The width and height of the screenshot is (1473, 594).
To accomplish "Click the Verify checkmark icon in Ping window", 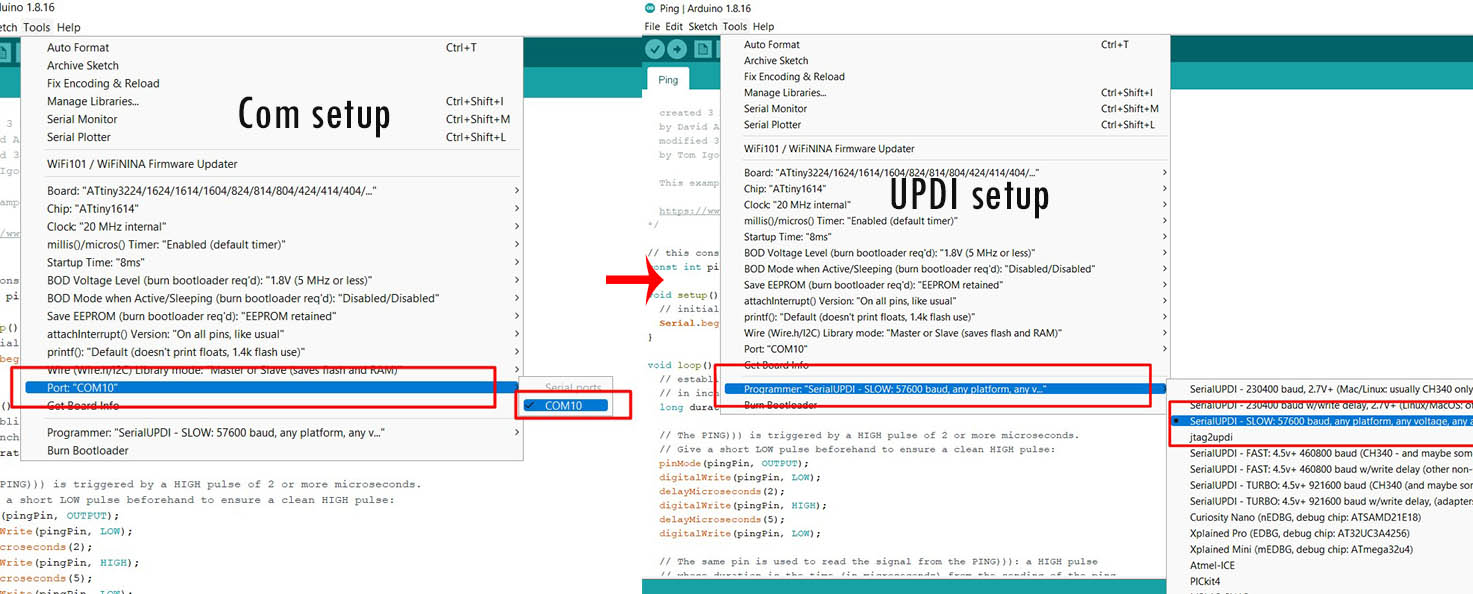I will tap(655, 49).
